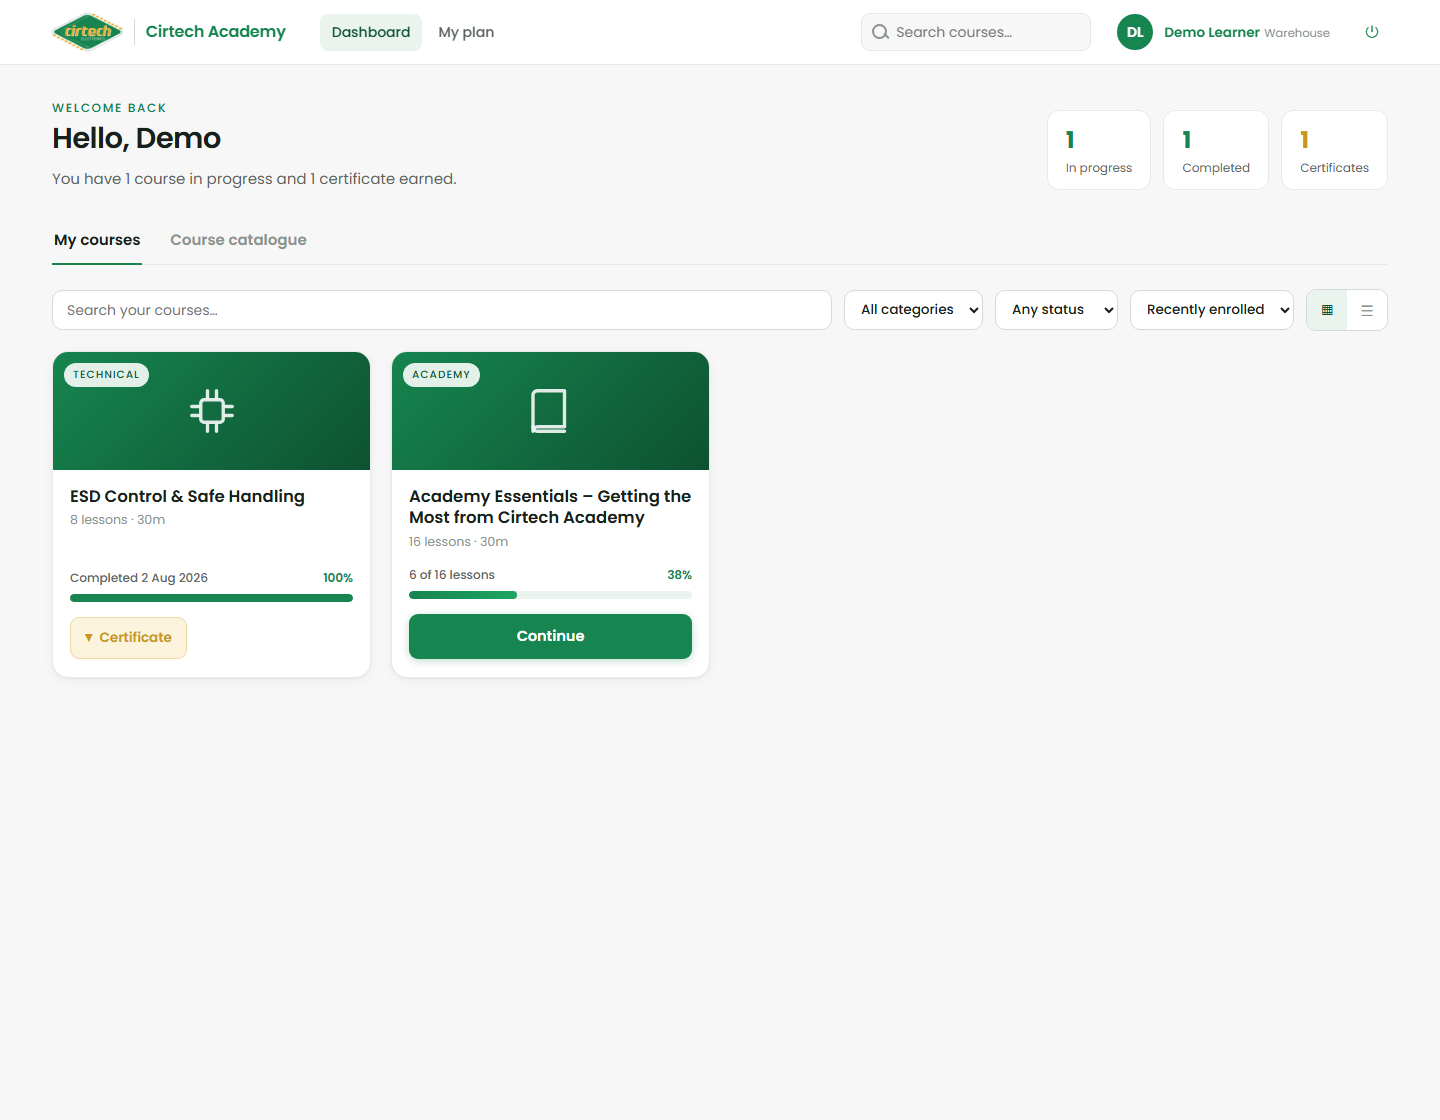Open the Dashboard nav item
Image resolution: width=1440 pixels, height=1120 pixels.
(x=371, y=32)
